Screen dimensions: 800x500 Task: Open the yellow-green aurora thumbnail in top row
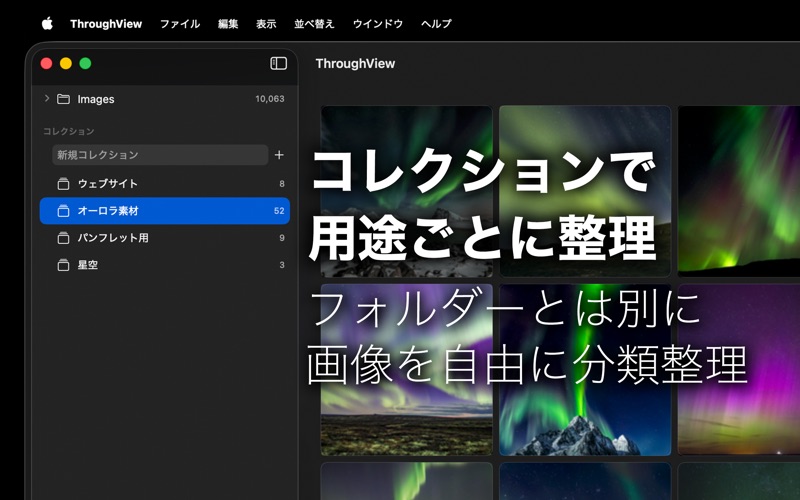click(x=585, y=191)
